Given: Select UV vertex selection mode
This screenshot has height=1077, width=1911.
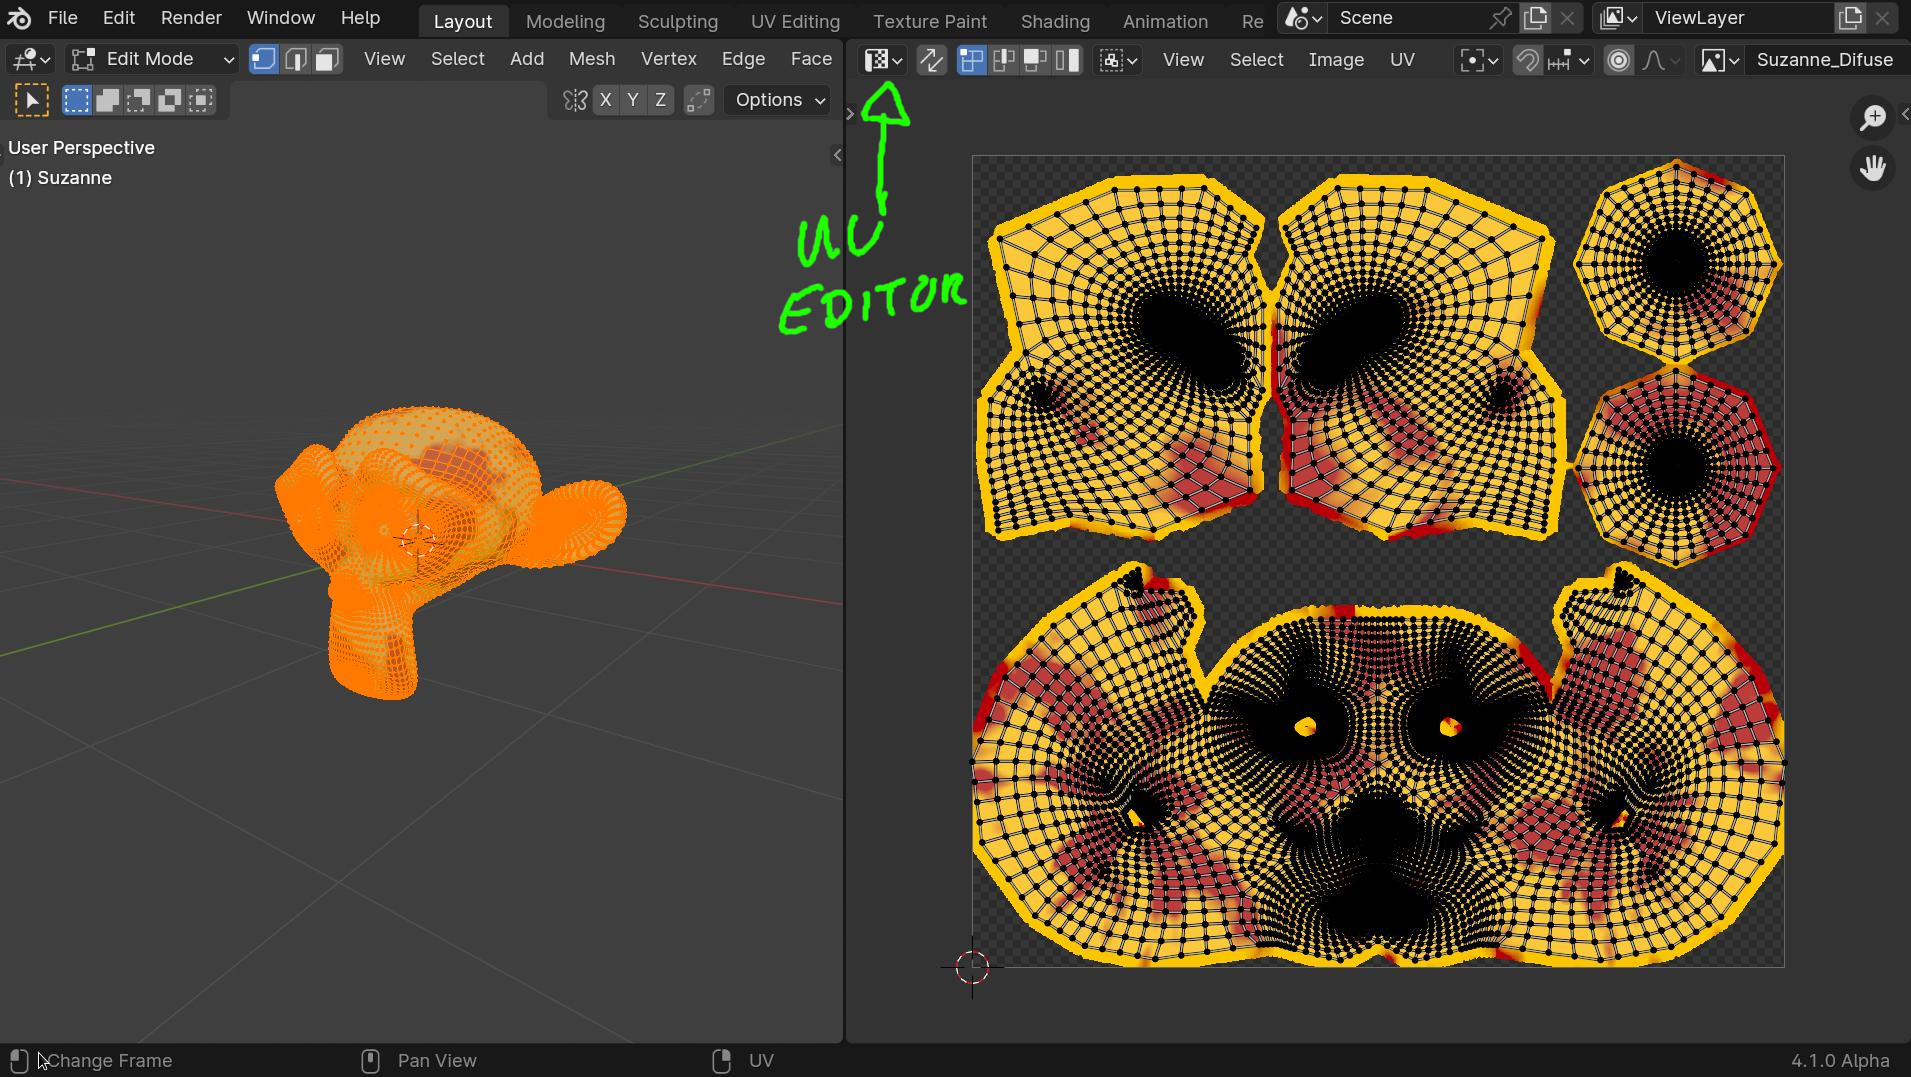Looking at the screenshot, I should [971, 60].
